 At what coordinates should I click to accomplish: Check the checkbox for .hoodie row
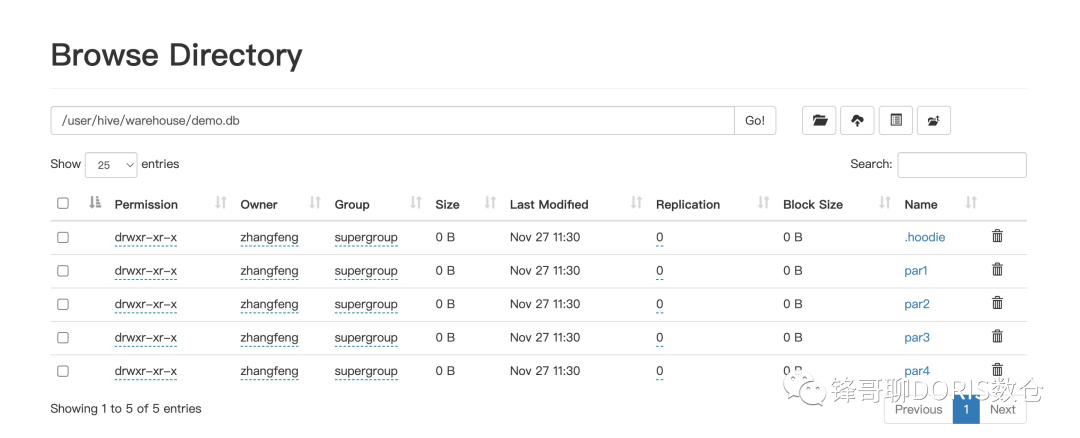coord(63,237)
